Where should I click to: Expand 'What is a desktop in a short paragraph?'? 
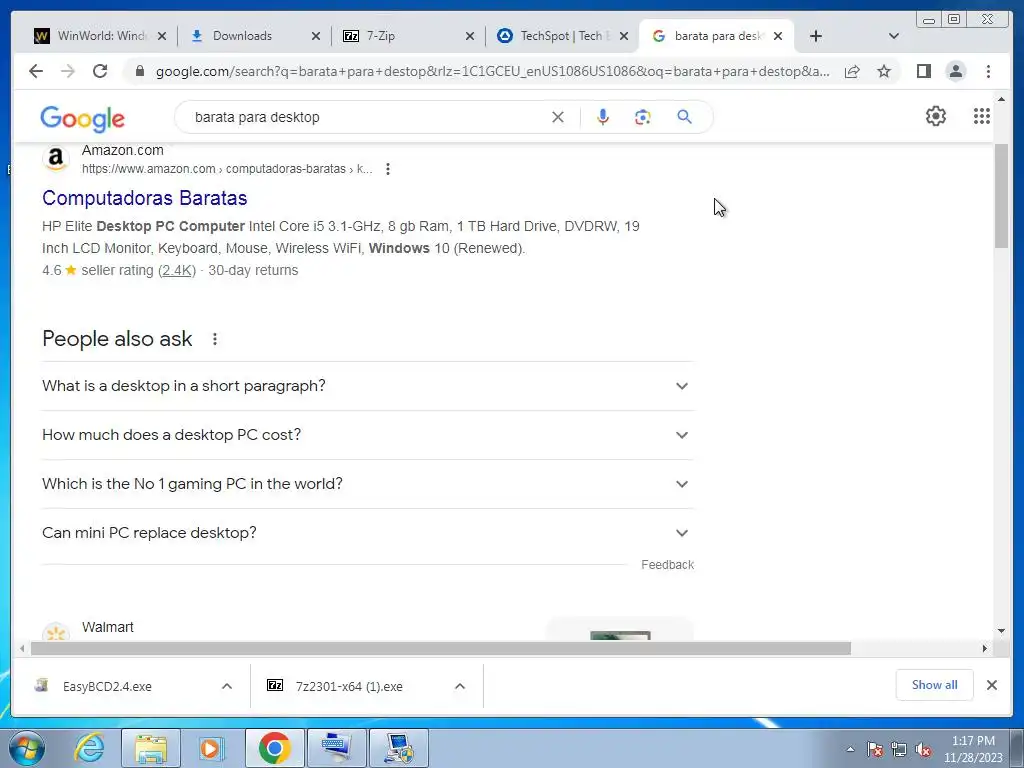click(368, 386)
